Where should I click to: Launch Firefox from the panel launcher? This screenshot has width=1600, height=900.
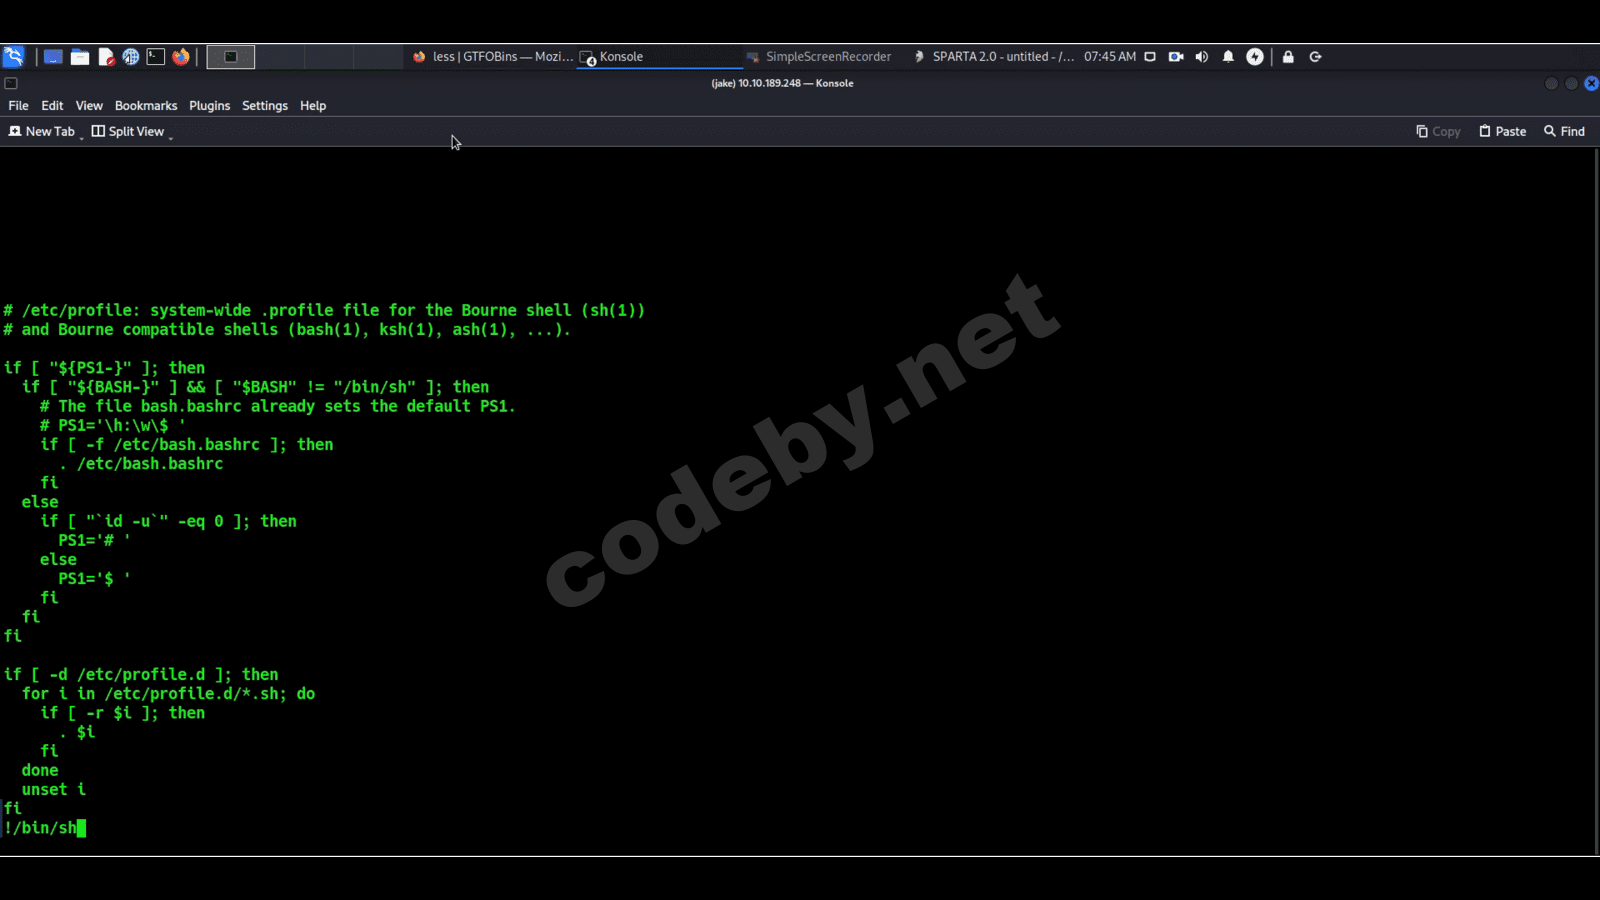tap(181, 57)
